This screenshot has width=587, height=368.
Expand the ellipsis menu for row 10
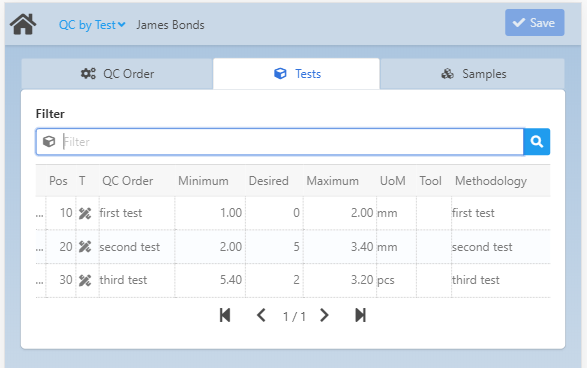[40, 214]
